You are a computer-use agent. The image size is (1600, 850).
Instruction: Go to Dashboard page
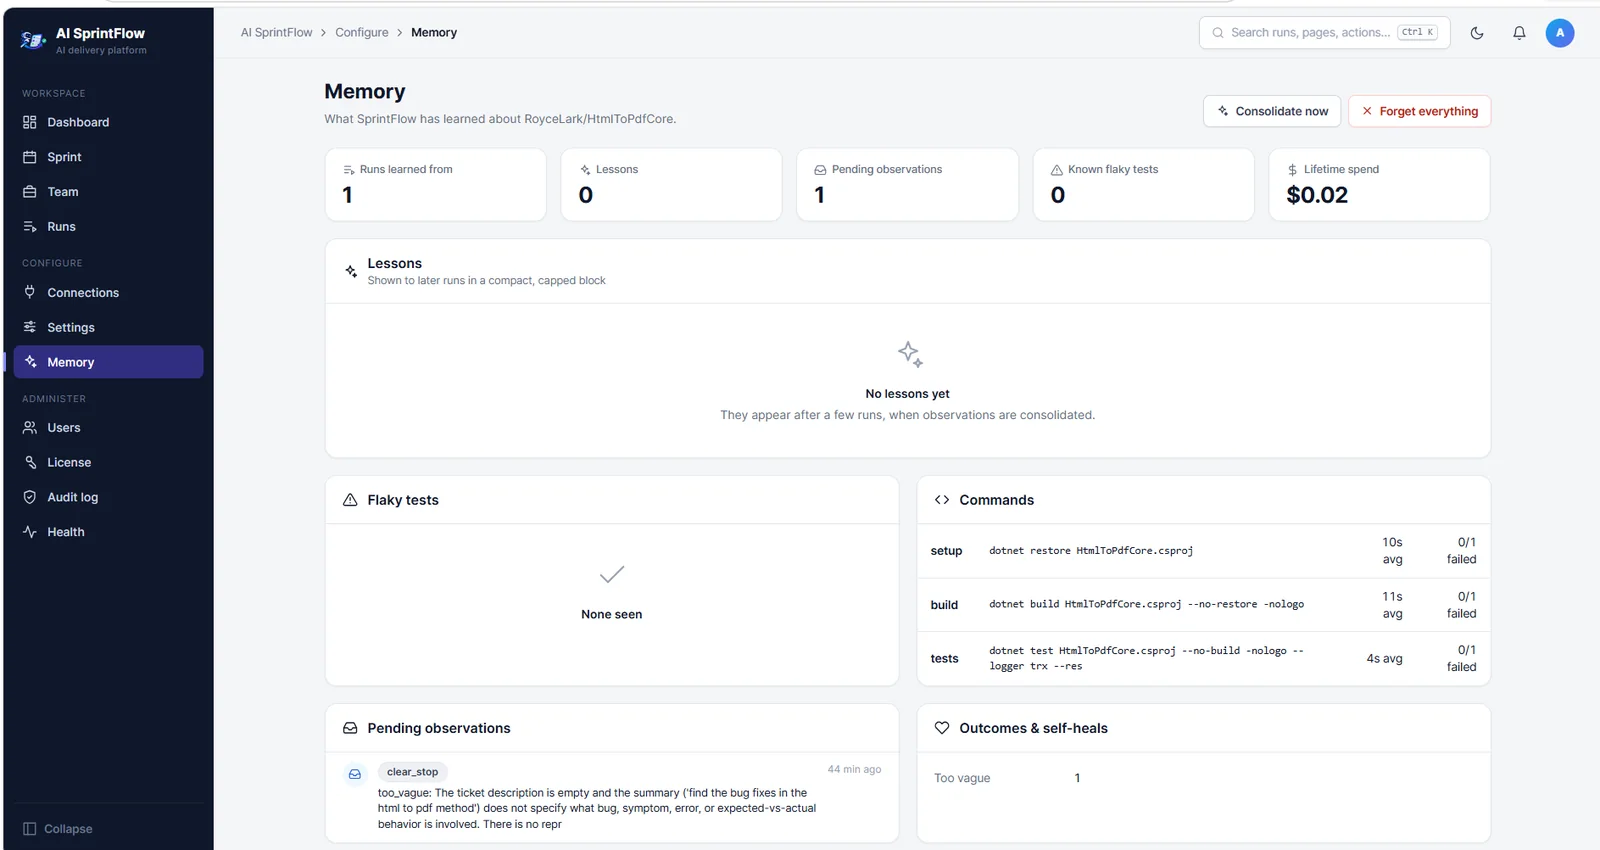tap(109, 122)
